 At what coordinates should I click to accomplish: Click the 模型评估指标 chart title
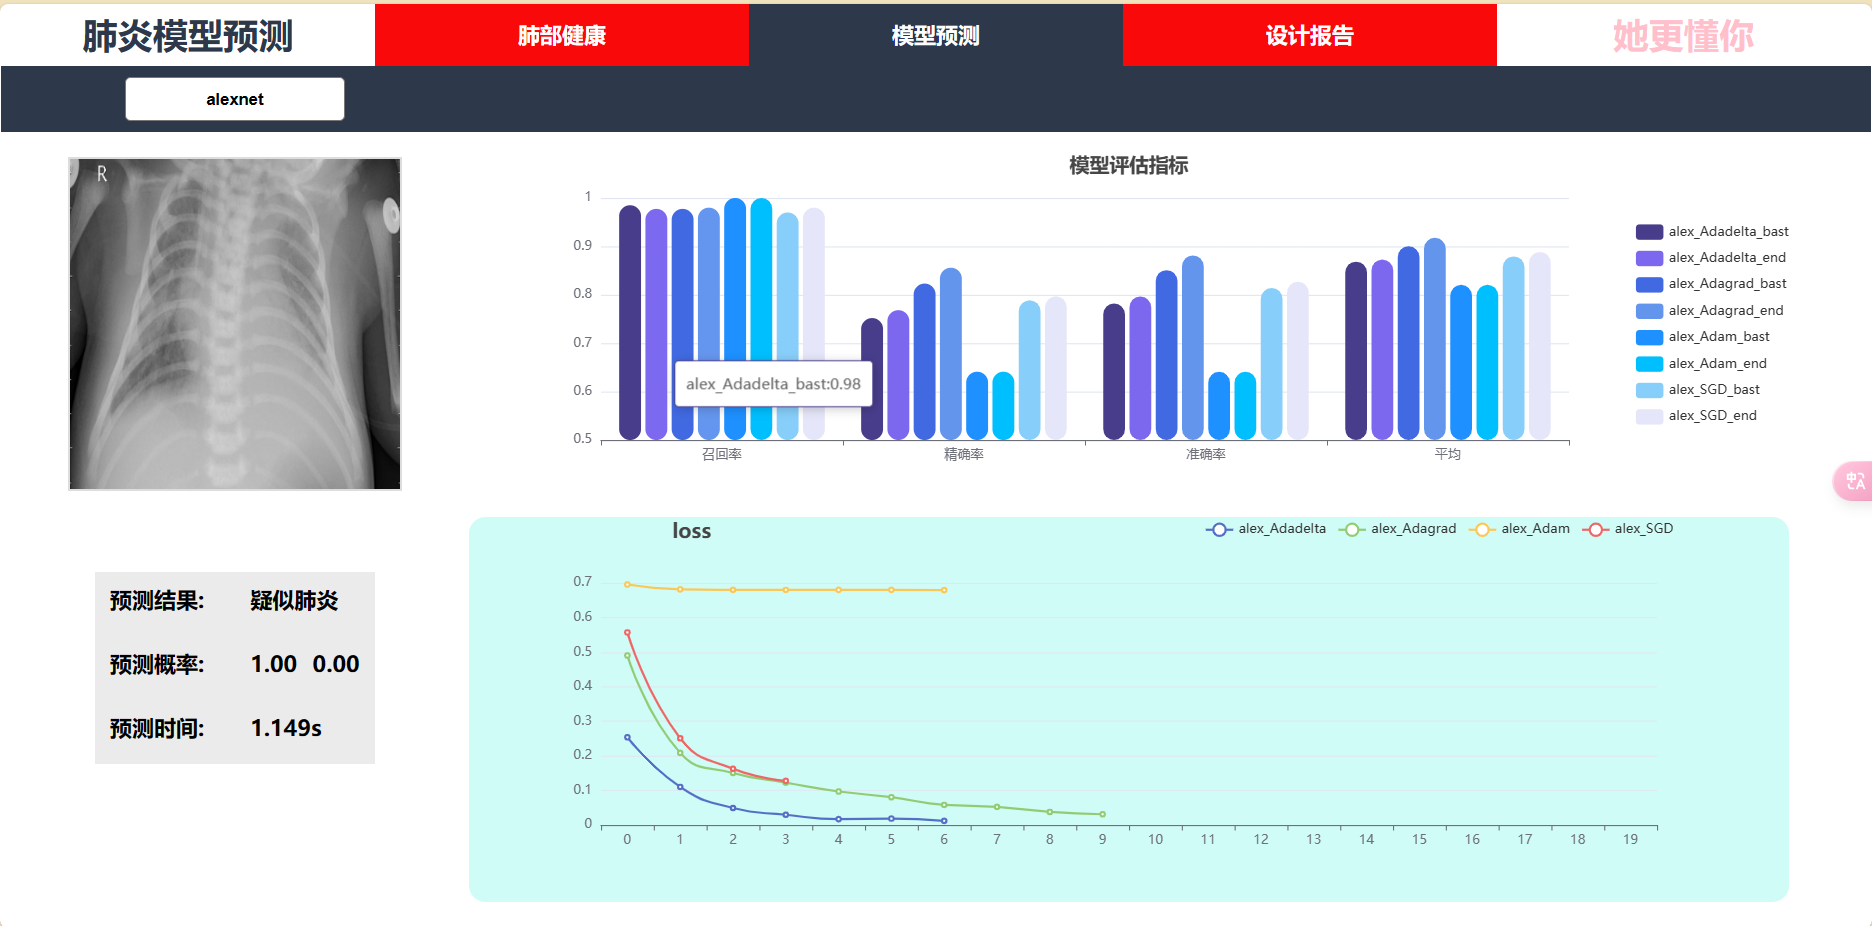(1128, 165)
